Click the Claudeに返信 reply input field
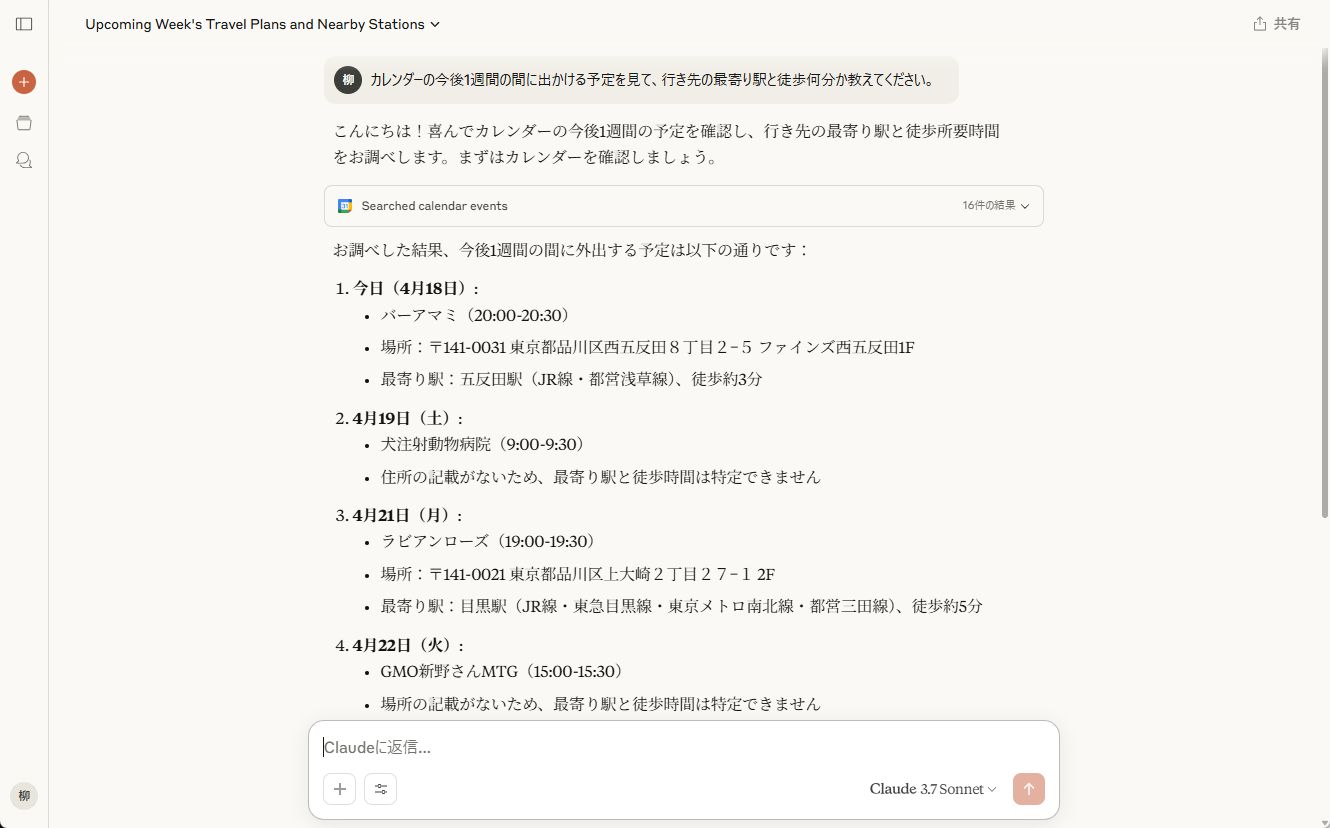The image size is (1330, 828). [x=683, y=747]
